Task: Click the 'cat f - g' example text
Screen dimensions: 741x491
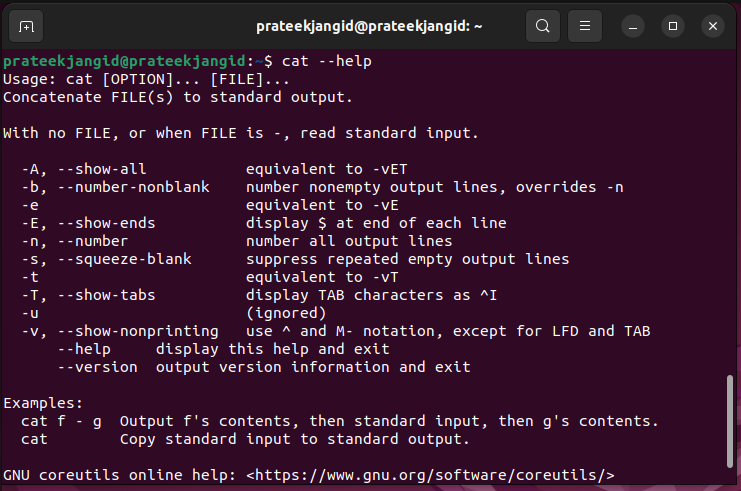Action: click(61, 421)
